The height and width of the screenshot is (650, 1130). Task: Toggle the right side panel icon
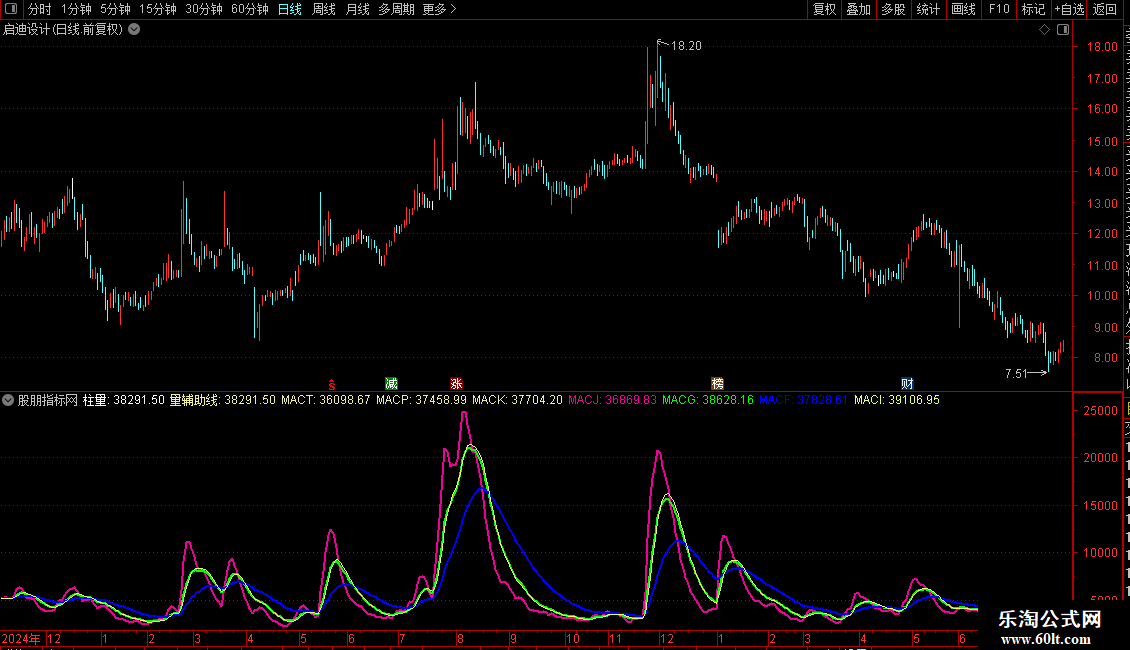tap(1063, 30)
